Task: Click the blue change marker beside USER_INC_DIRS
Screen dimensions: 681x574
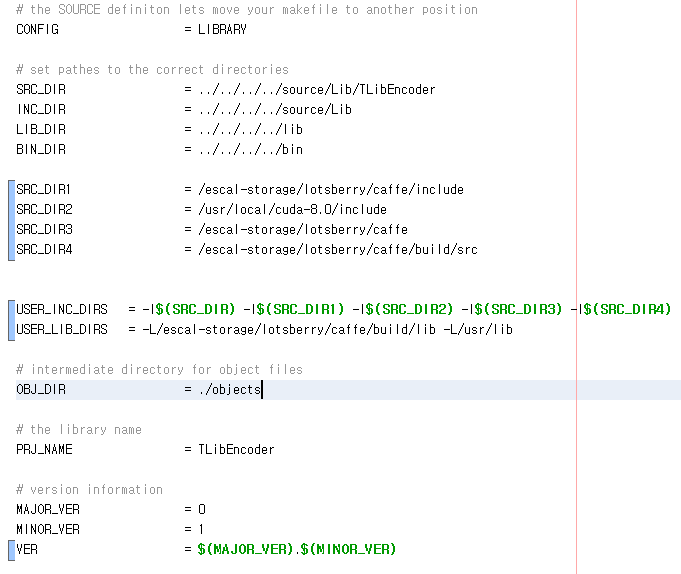Action: point(12,320)
